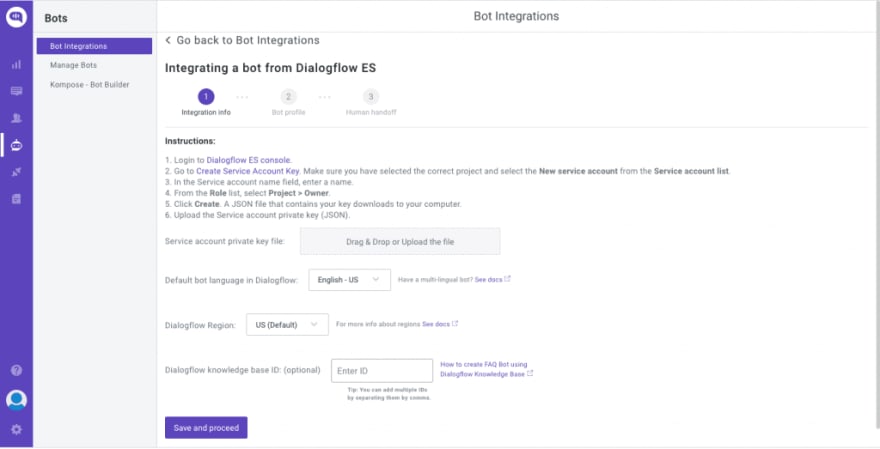Open How to create FAQ Bot link
This screenshot has width=880, height=449.
484,369
